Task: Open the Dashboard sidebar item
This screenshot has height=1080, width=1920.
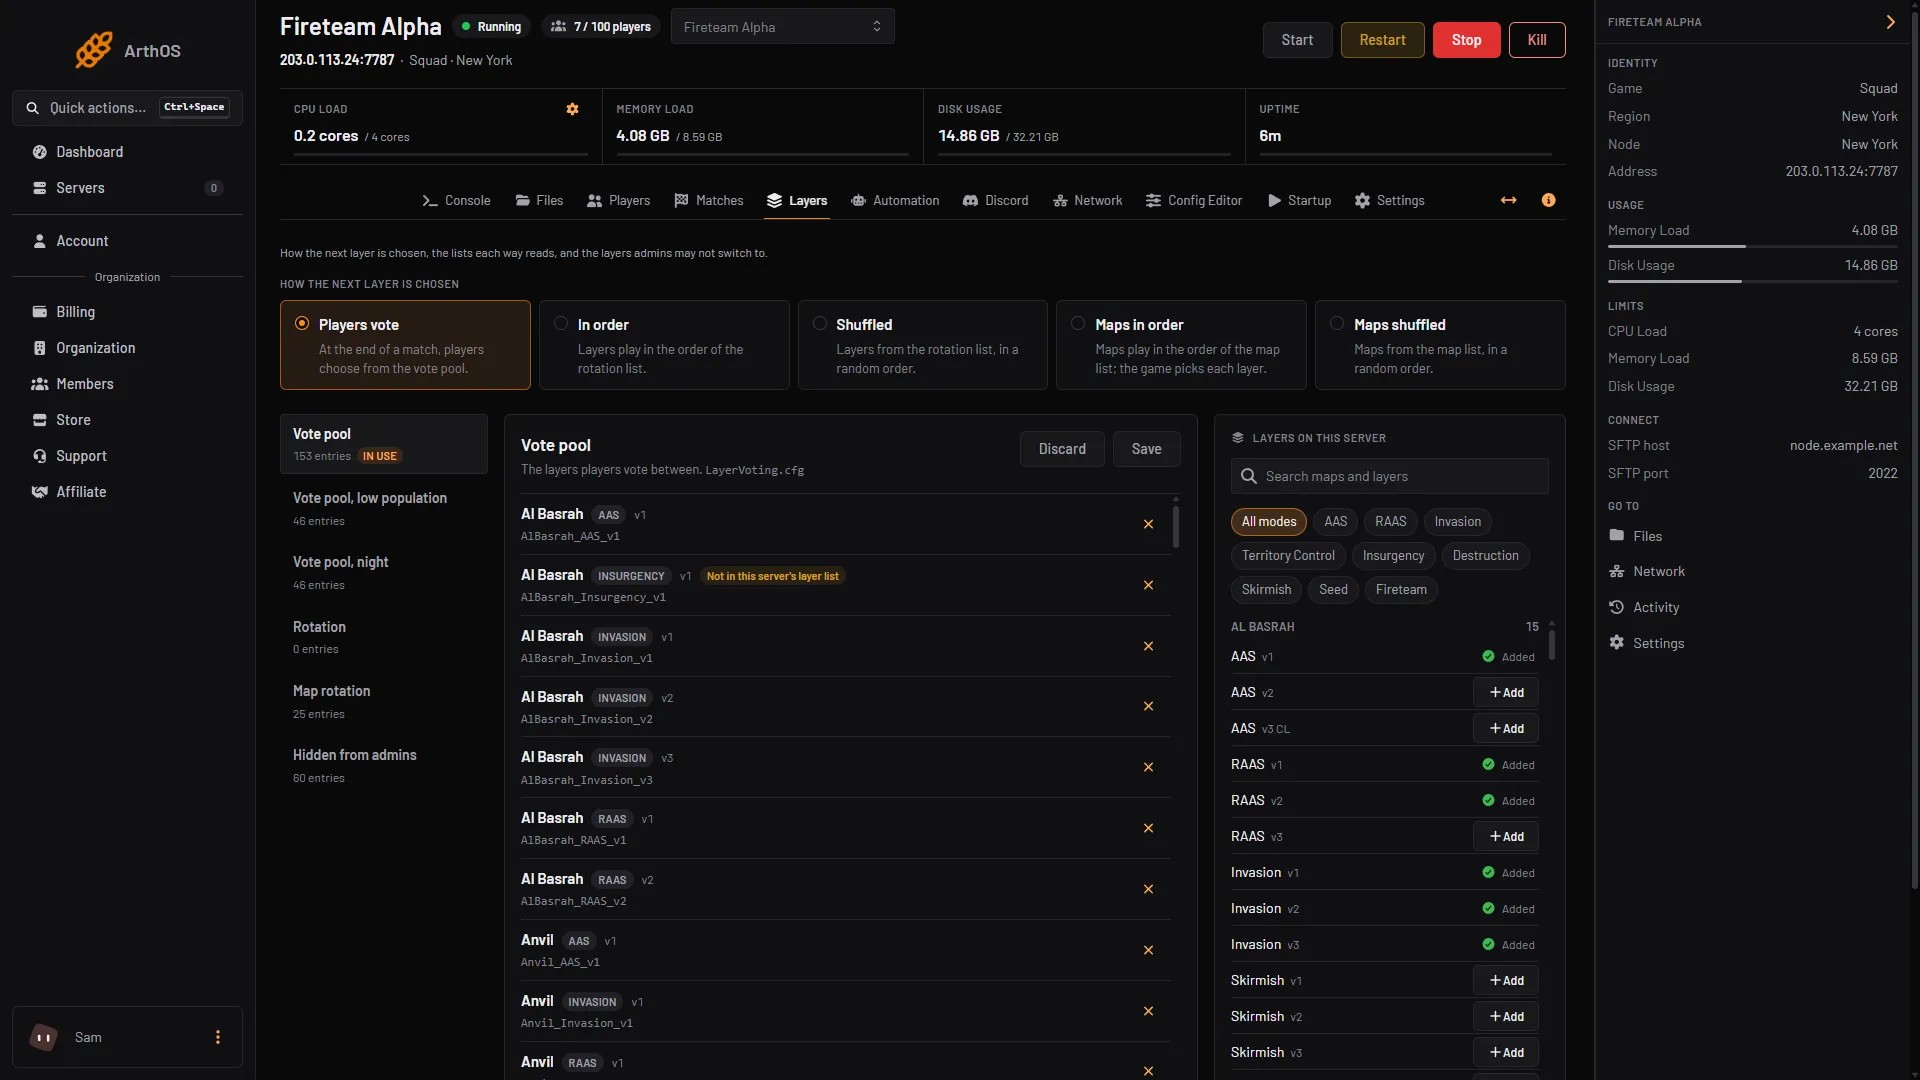Action: [127, 152]
